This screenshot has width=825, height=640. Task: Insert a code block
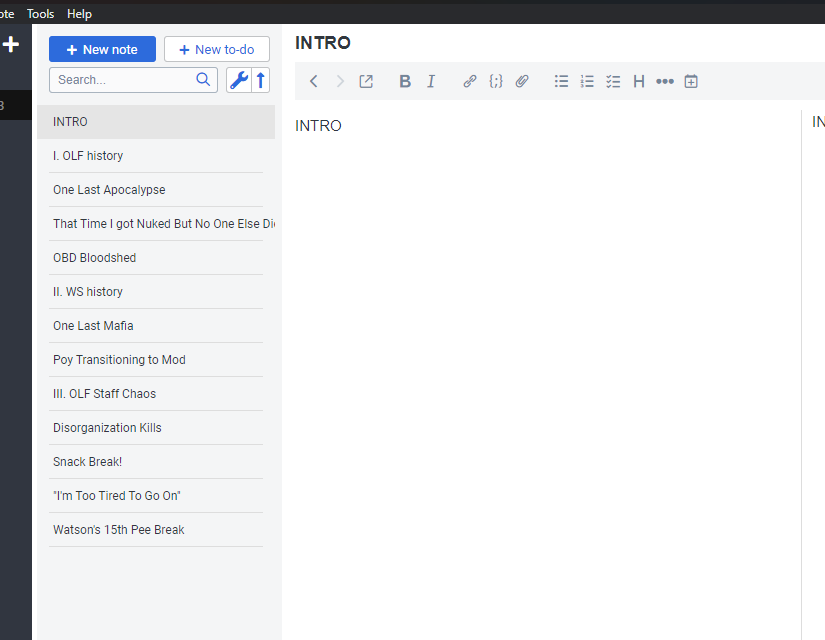pos(496,81)
